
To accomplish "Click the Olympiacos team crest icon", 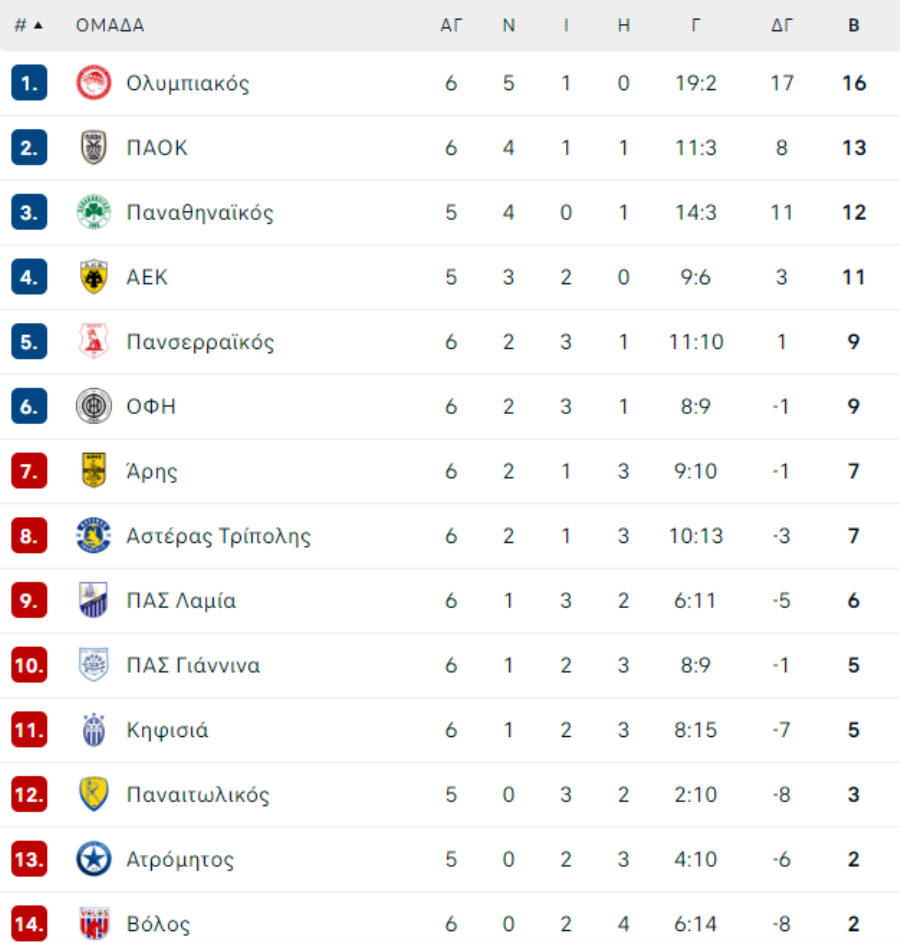I will click(94, 83).
